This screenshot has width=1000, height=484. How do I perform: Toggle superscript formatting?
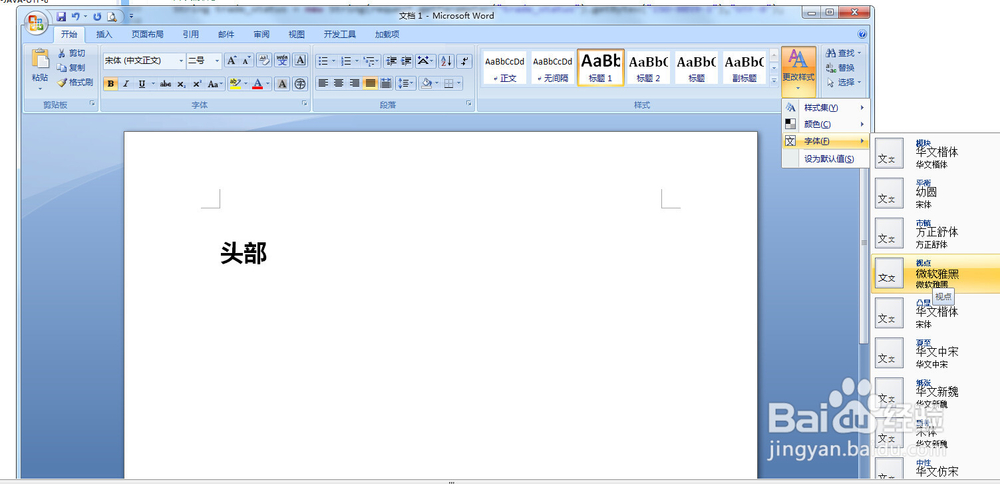[x=197, y=84]
